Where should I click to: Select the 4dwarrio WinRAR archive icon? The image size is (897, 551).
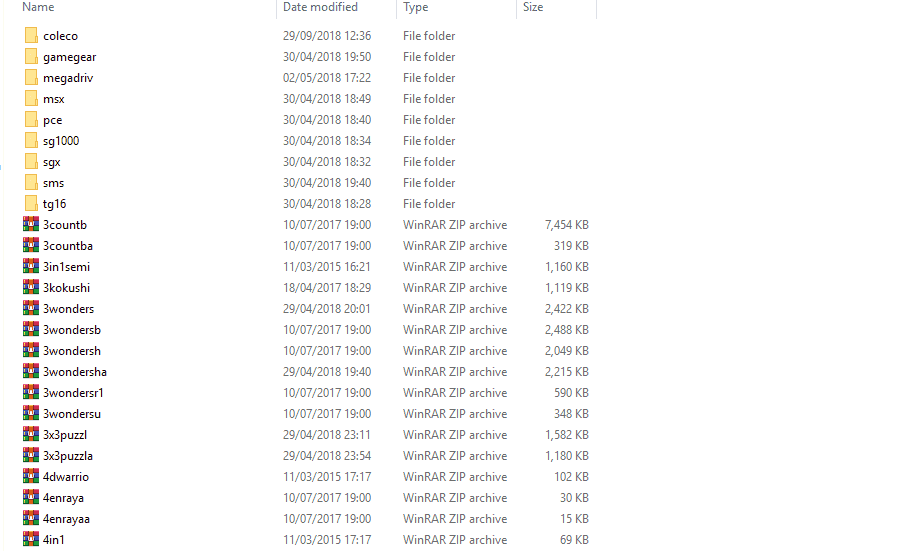coord(31,476)
